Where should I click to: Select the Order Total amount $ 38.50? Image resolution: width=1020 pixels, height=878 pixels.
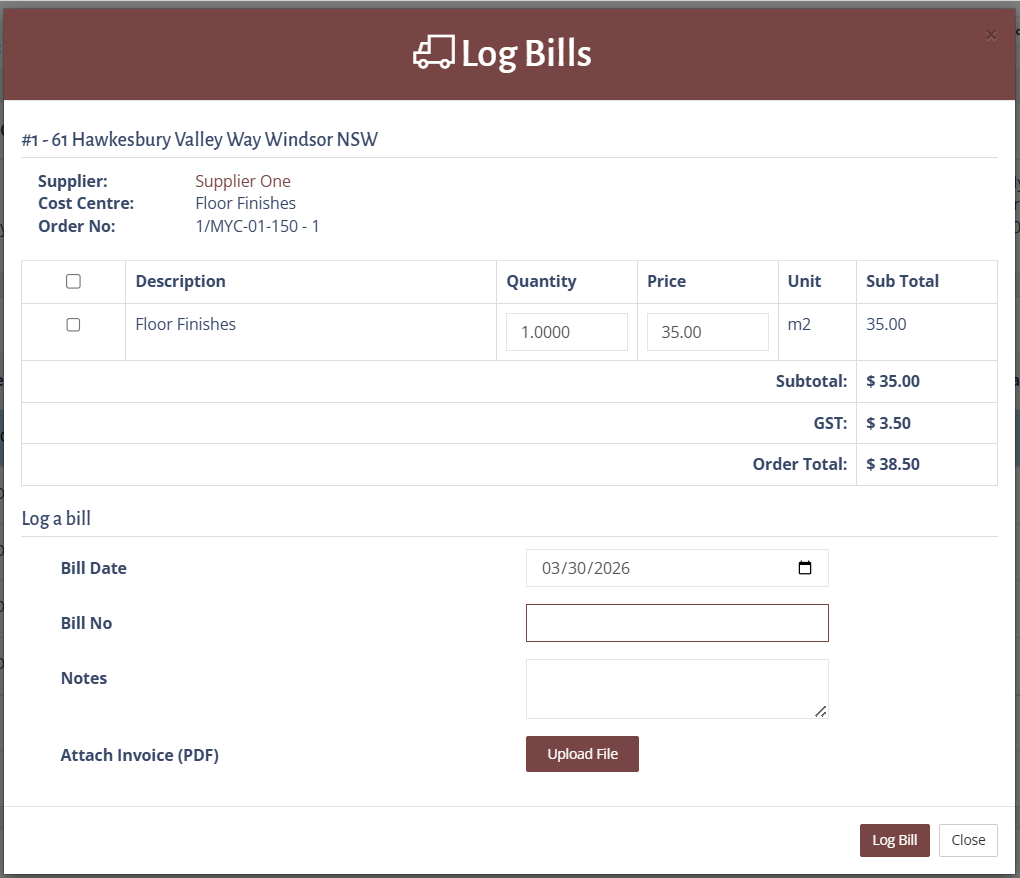tap(893, 464)
